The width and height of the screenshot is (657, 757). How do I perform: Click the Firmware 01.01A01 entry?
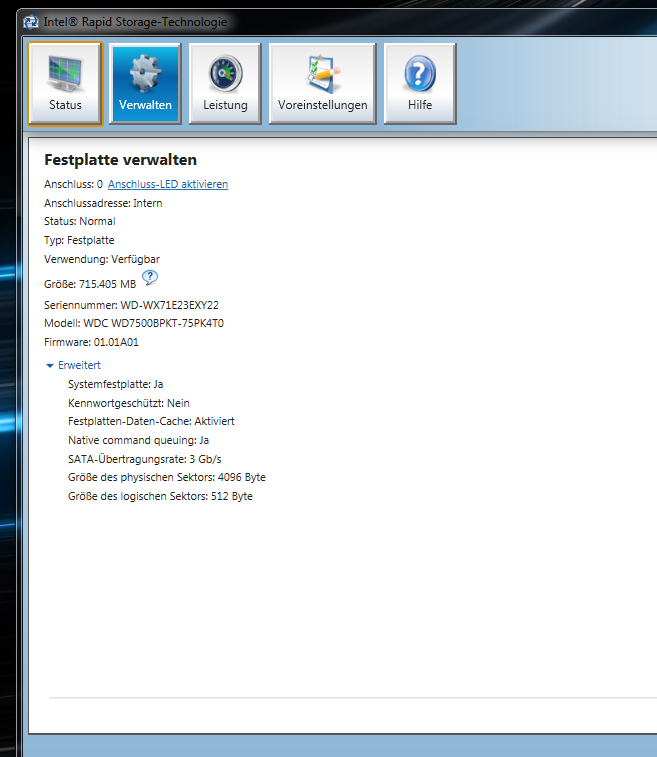click(x=91, y=342)
